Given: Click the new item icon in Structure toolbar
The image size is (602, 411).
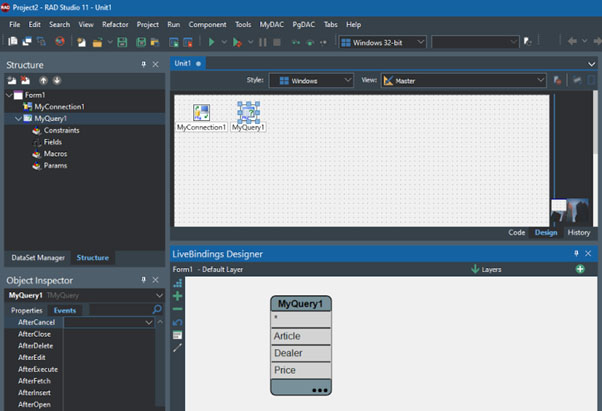Looking at the screenshot, I should (x=12, y=80).
